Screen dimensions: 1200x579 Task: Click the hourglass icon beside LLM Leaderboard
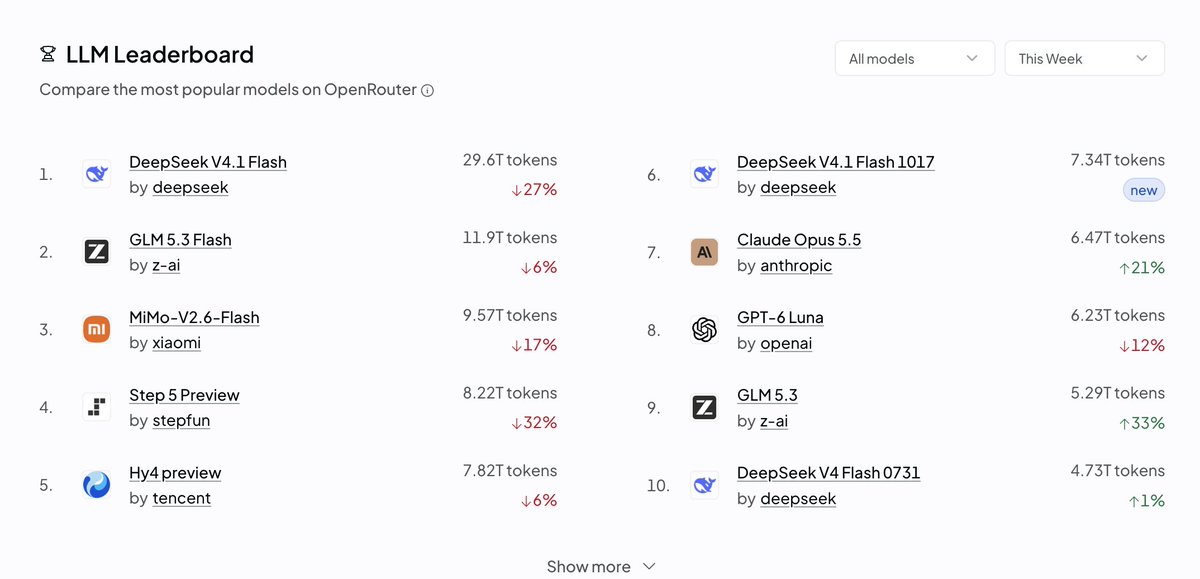click(x=47, y=54)
